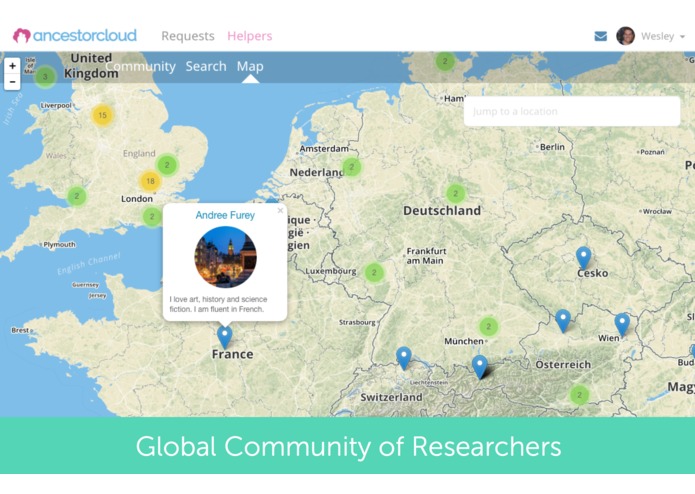The width and height of the screenshot is (695, 494).
Task: Open the green cluster 2 near Amsterdam
Action: (352, 167)
